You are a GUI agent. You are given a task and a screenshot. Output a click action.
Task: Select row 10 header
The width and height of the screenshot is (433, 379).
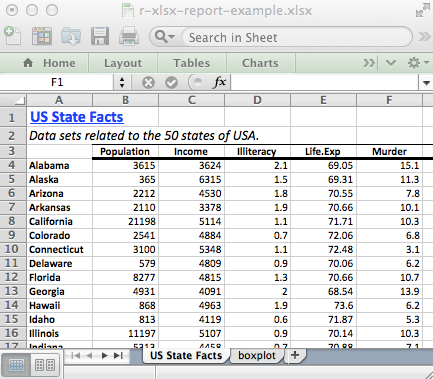coord(13,249)
